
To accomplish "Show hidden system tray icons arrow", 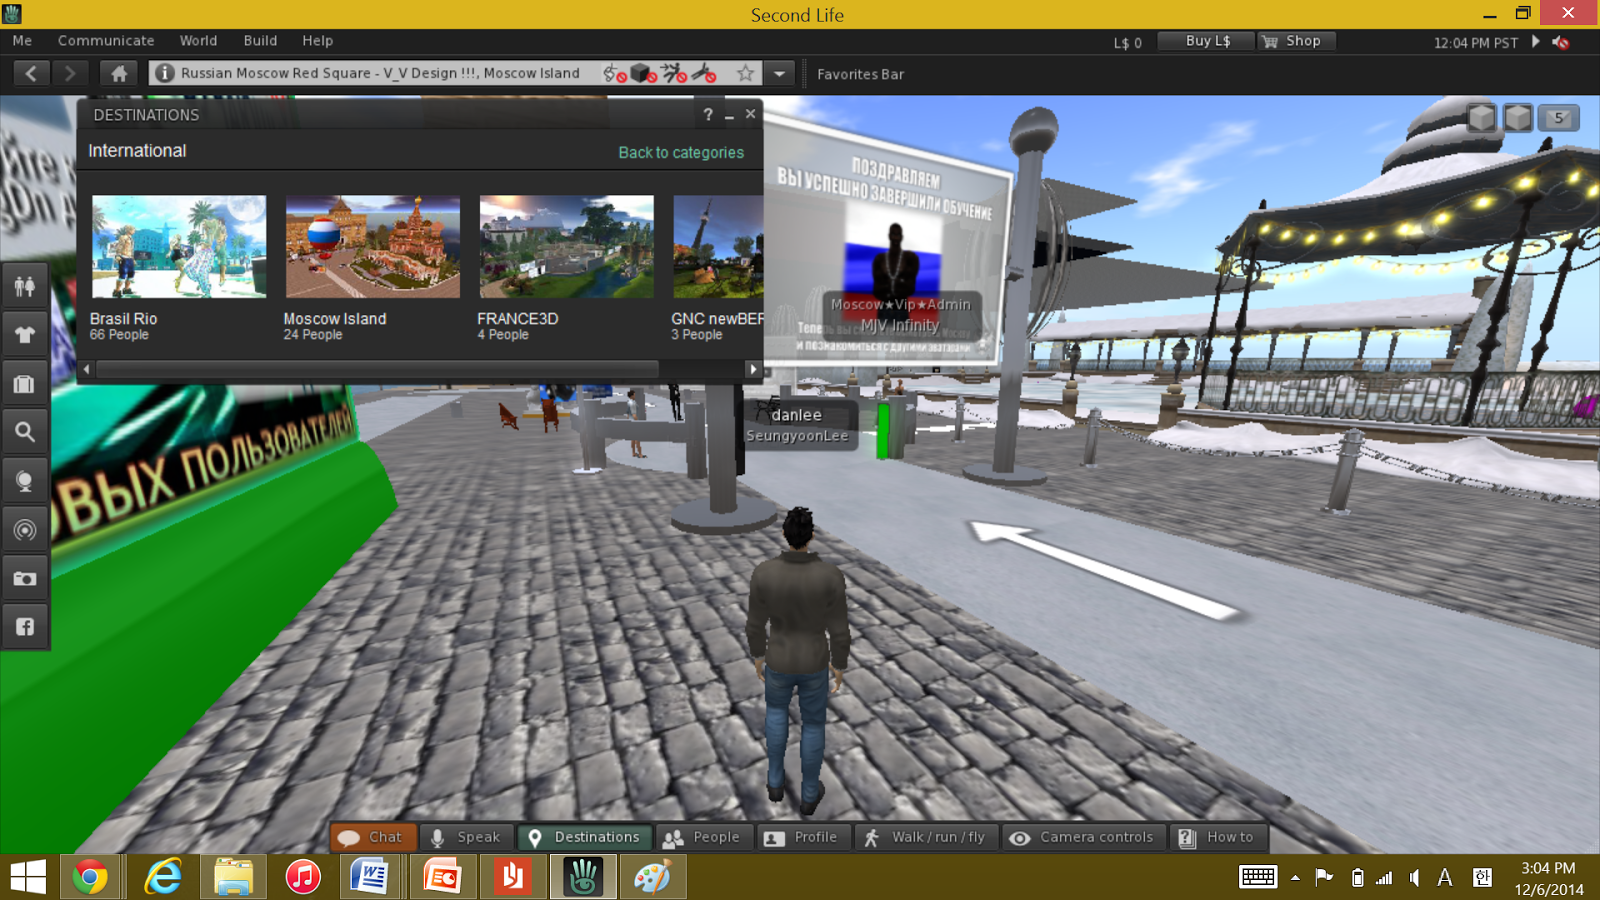I will (1295, 878).
